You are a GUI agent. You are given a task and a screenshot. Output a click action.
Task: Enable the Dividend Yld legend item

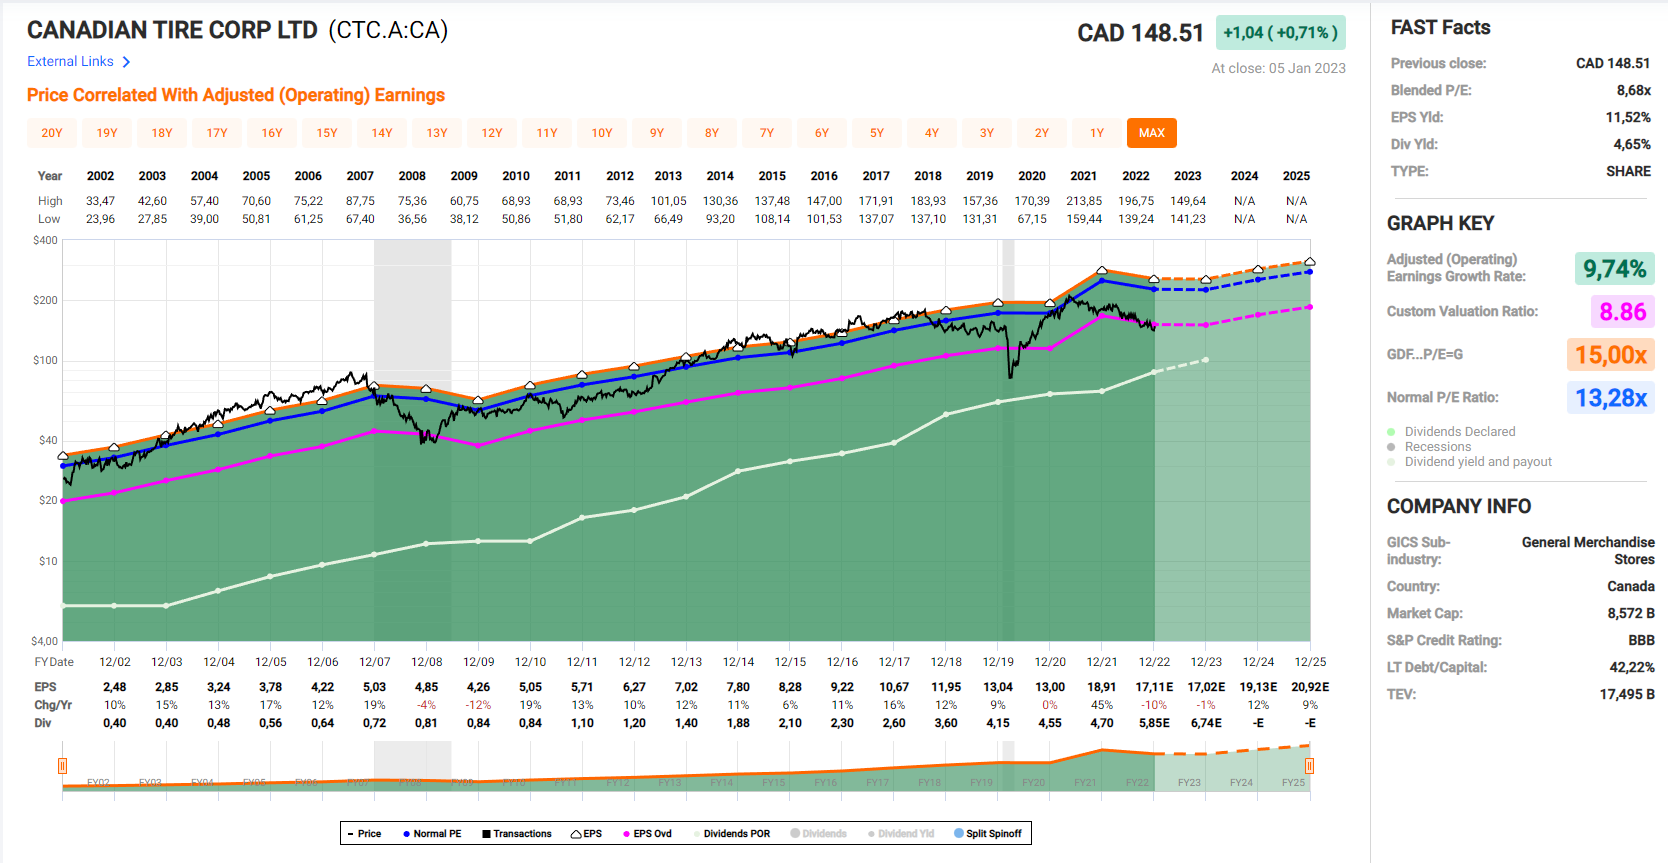pyautogui.click(x=872, y=834)
